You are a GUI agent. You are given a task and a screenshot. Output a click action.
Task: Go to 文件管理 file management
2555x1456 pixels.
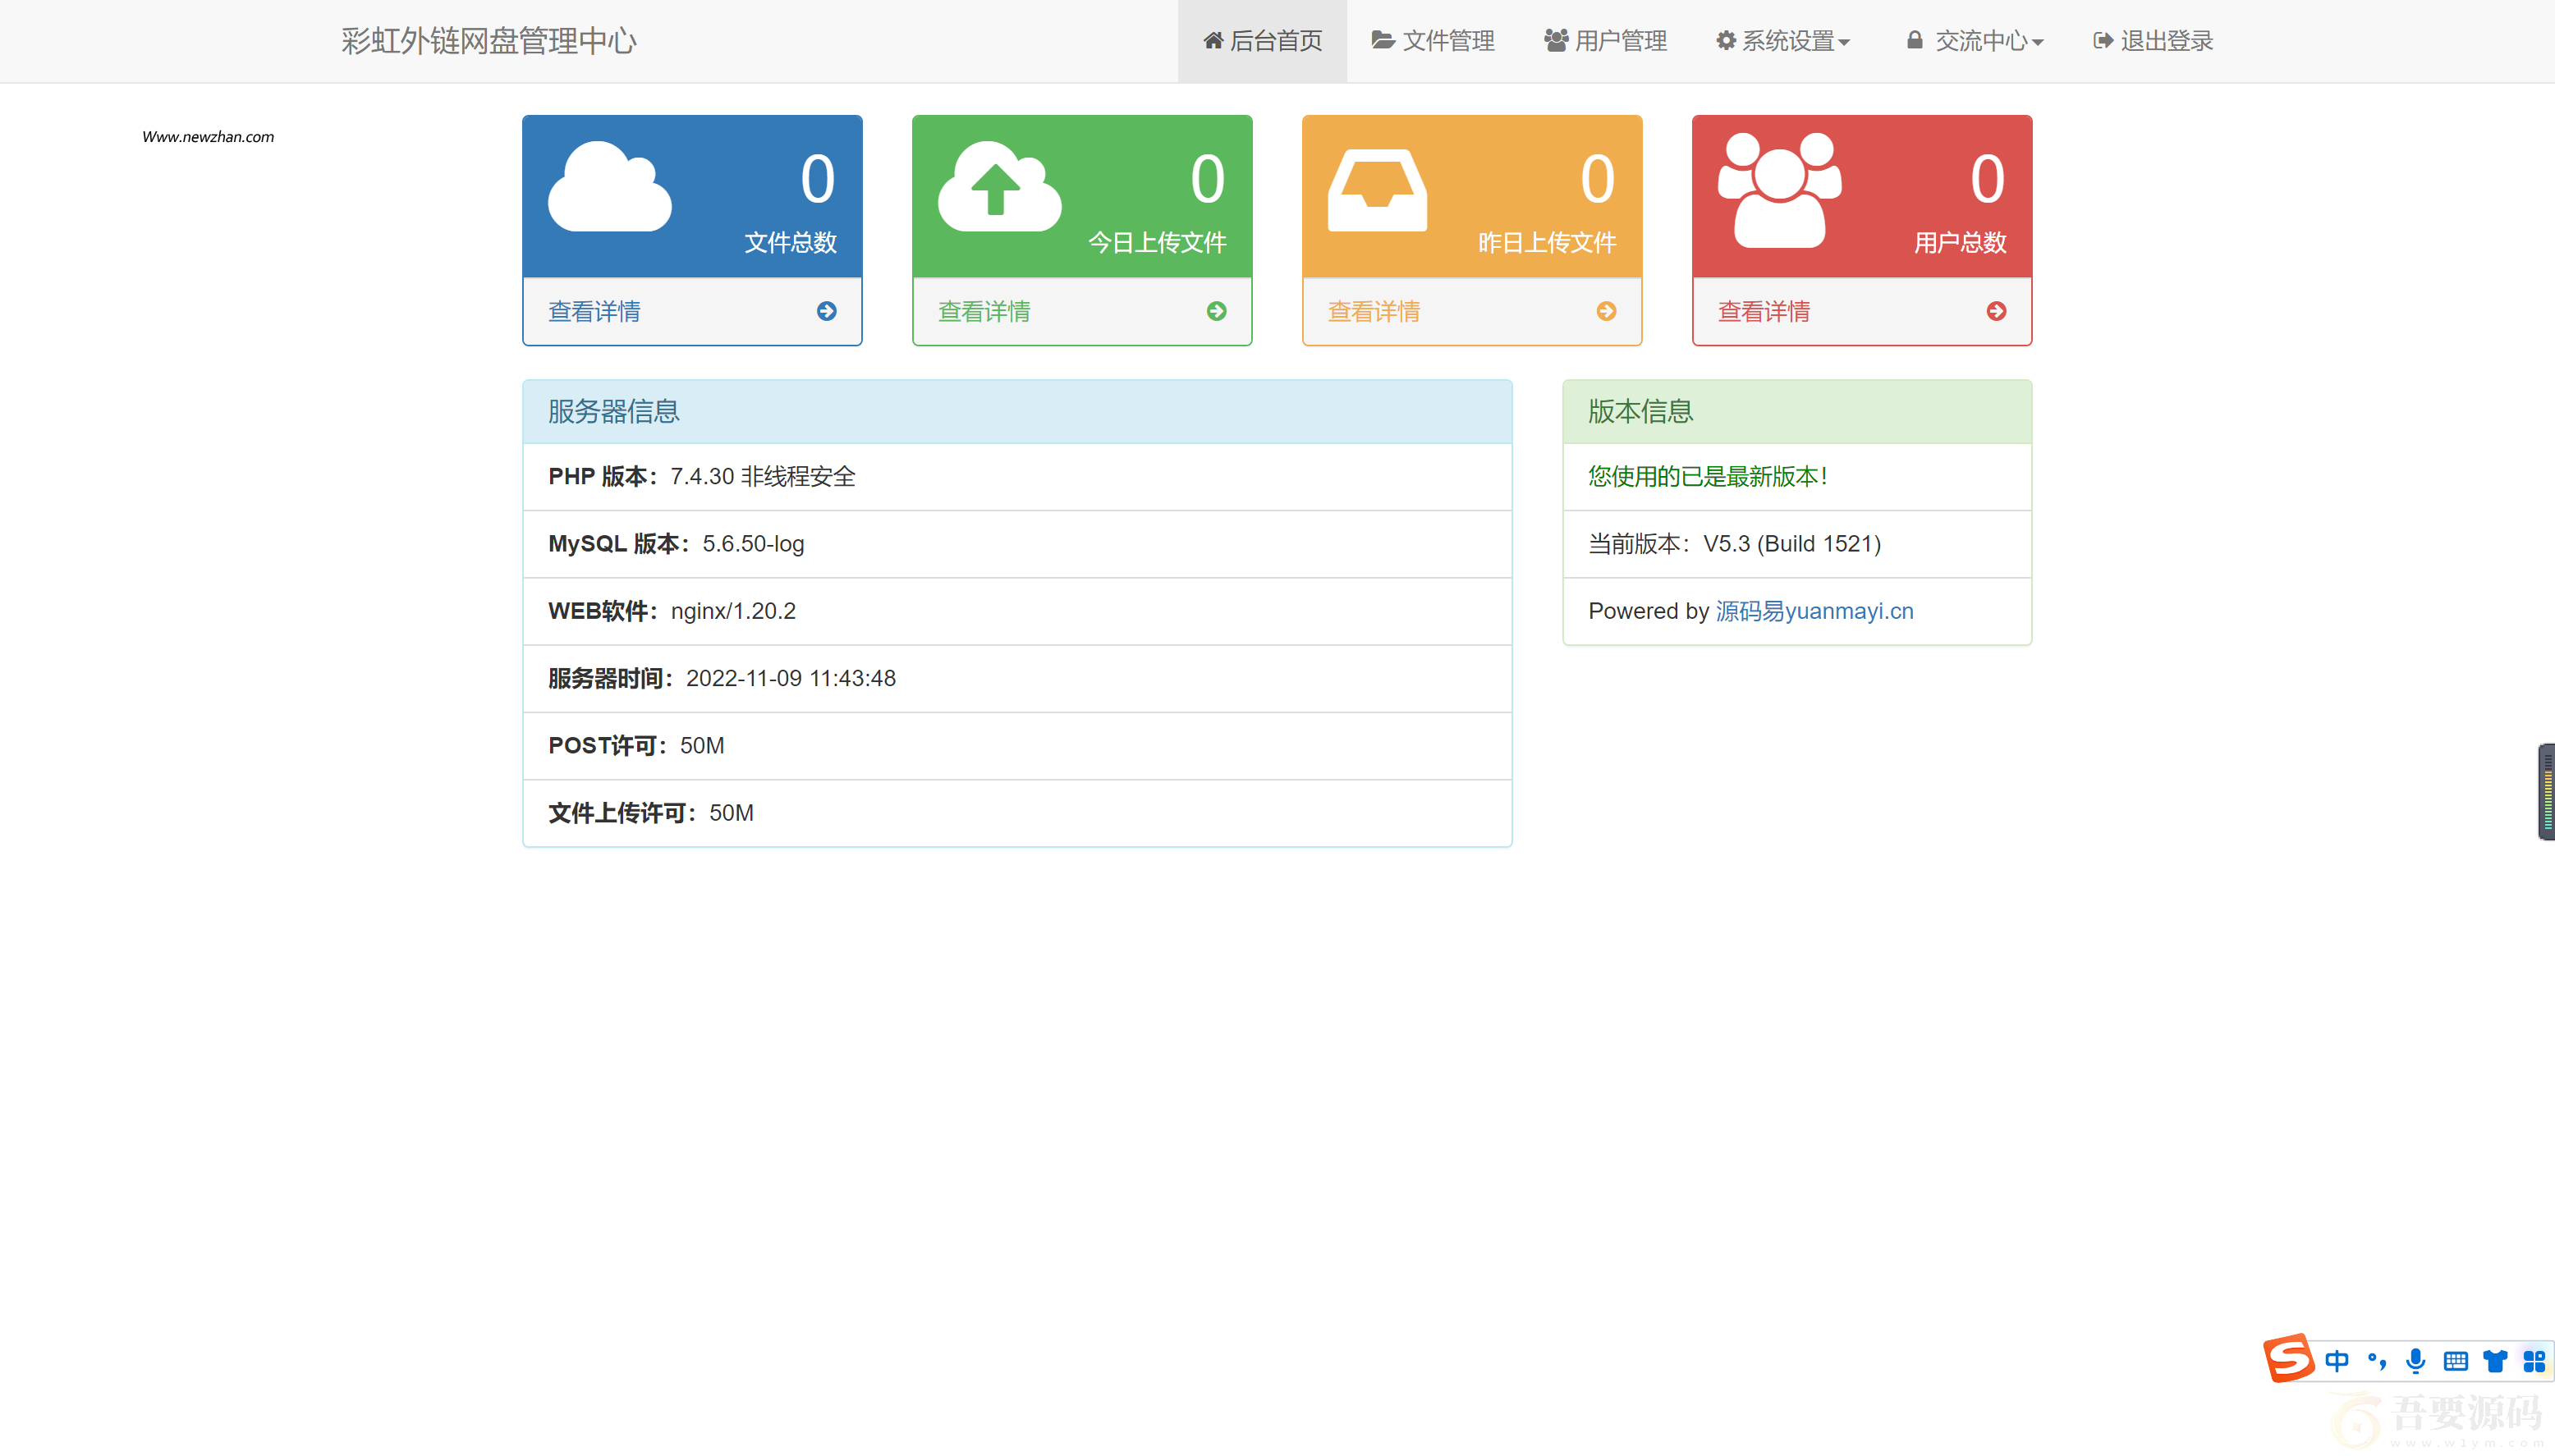point(1432,41)
